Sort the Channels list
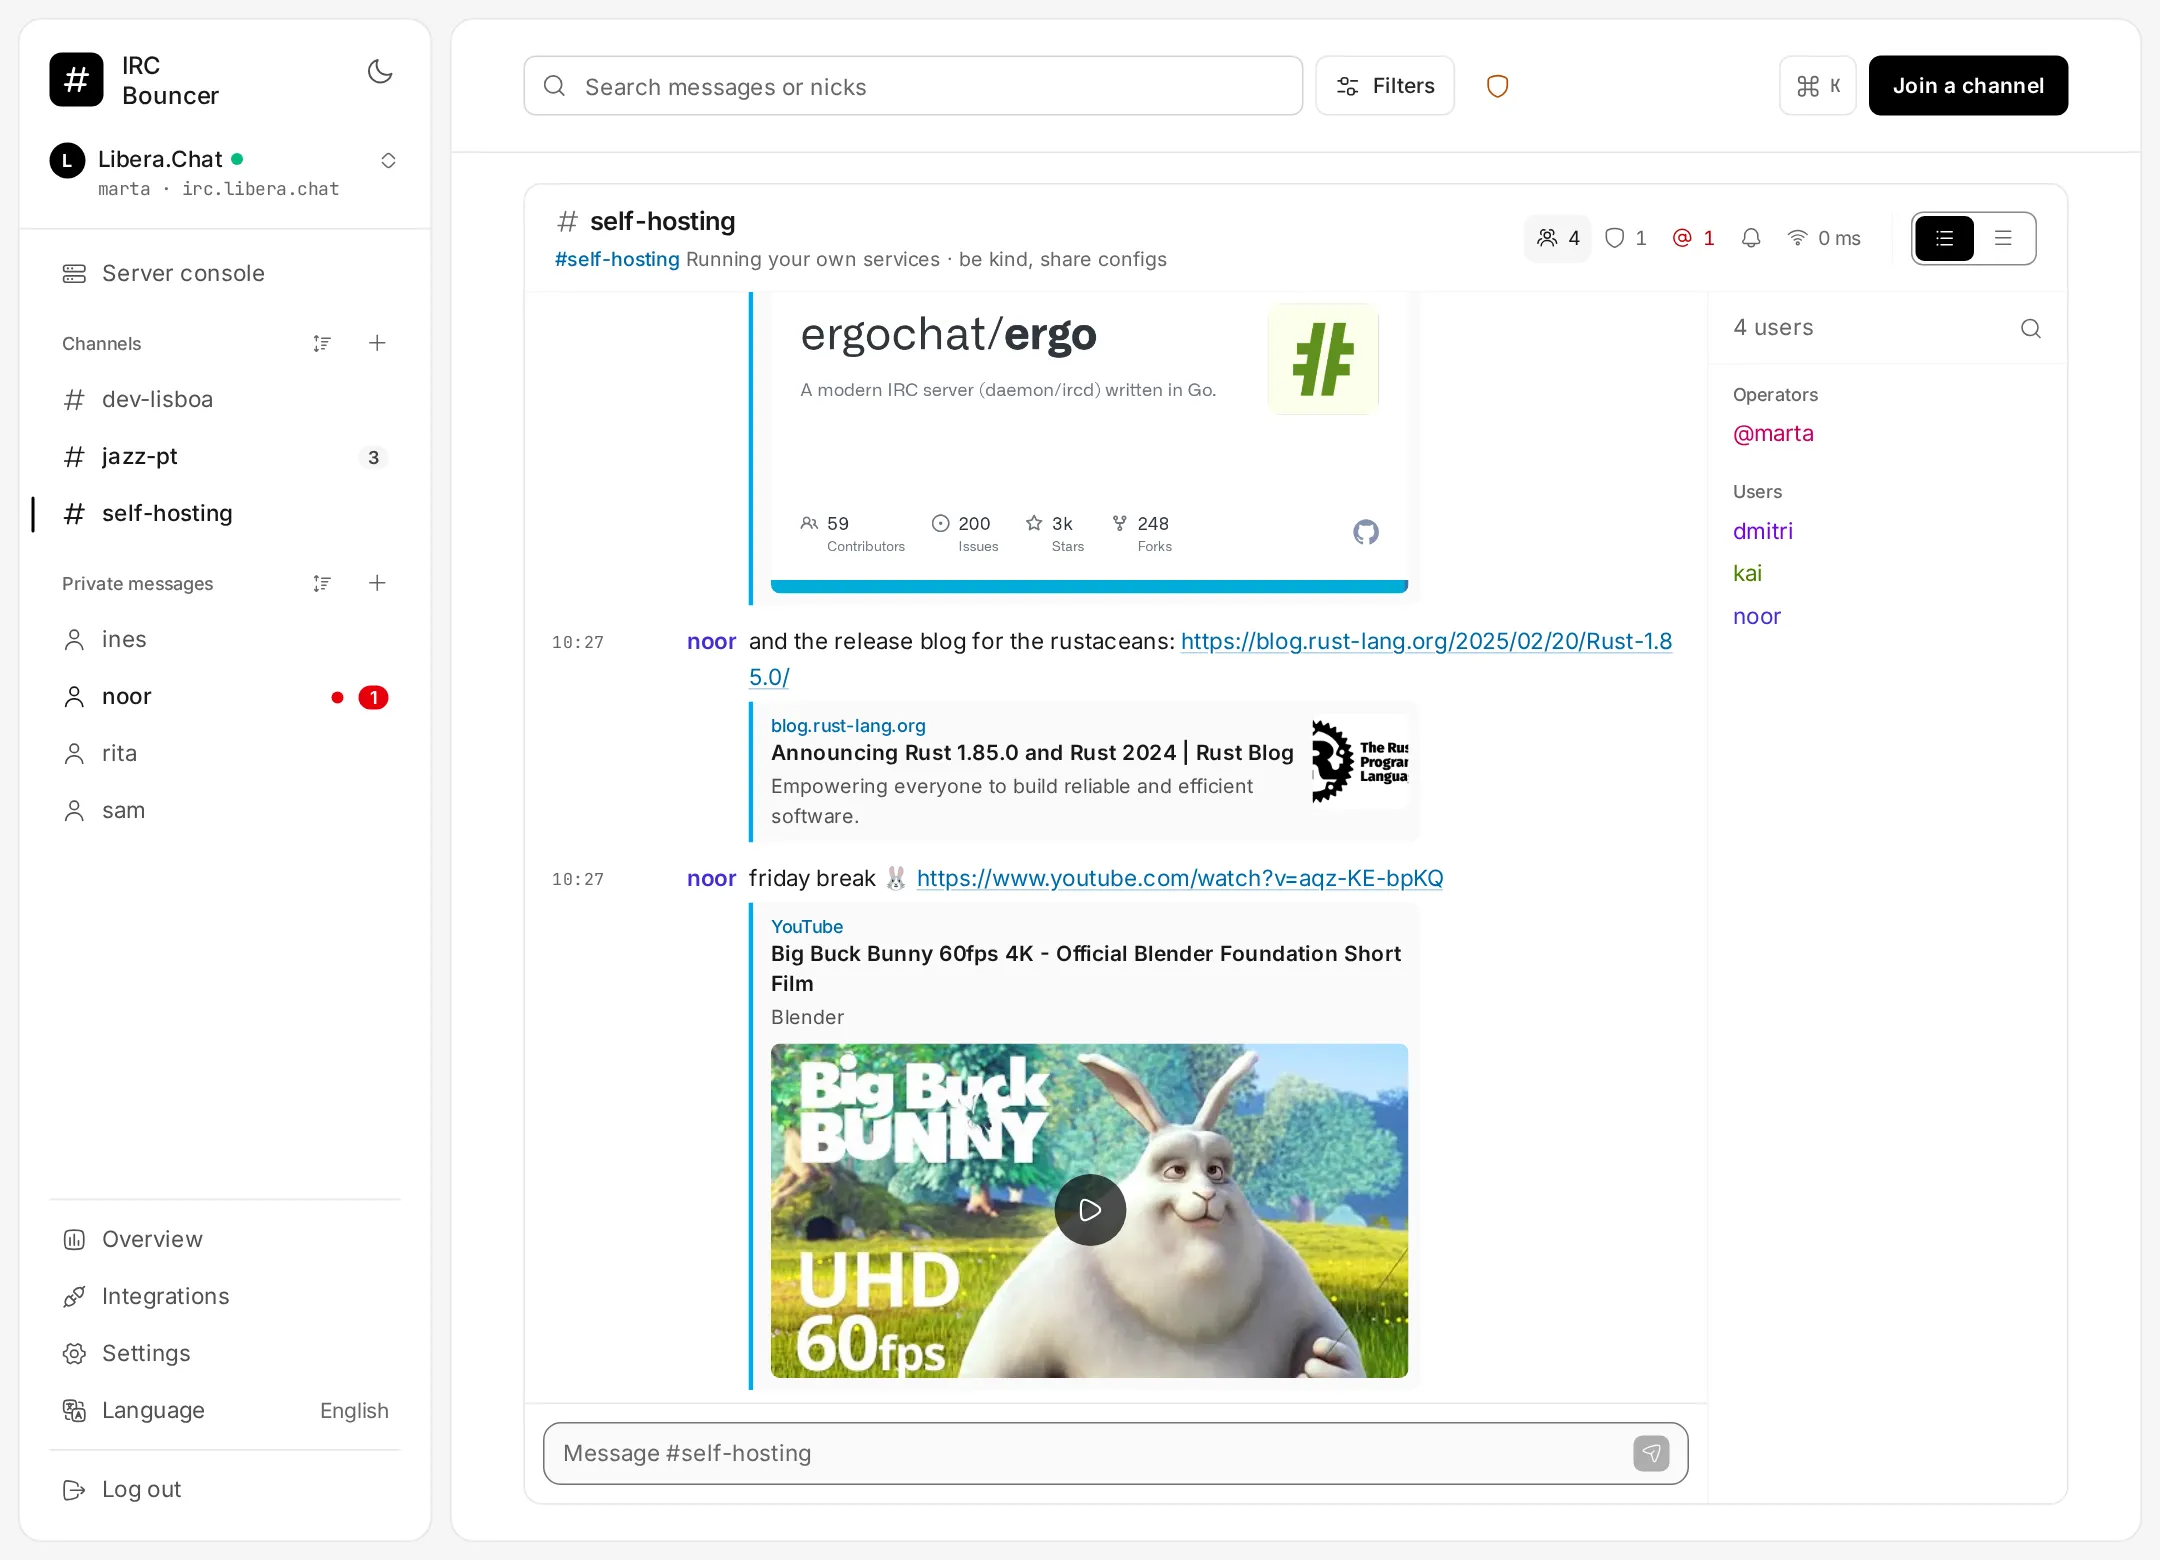This screenshot has height=1560, width=2160. [322, 343]
